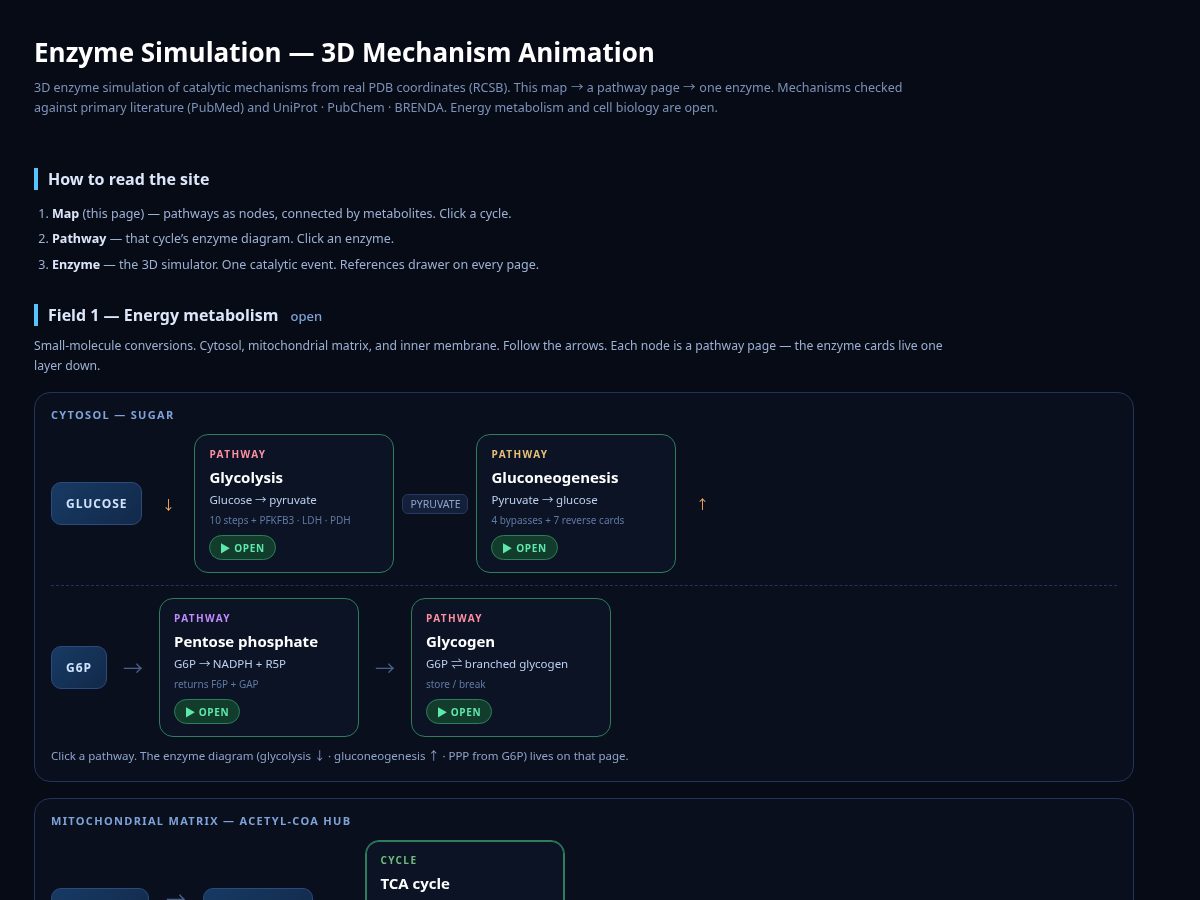Screen dimensions: 1200x900
Task: Click the 'Pathway' list item in instructions
Action: pos(223,239)
